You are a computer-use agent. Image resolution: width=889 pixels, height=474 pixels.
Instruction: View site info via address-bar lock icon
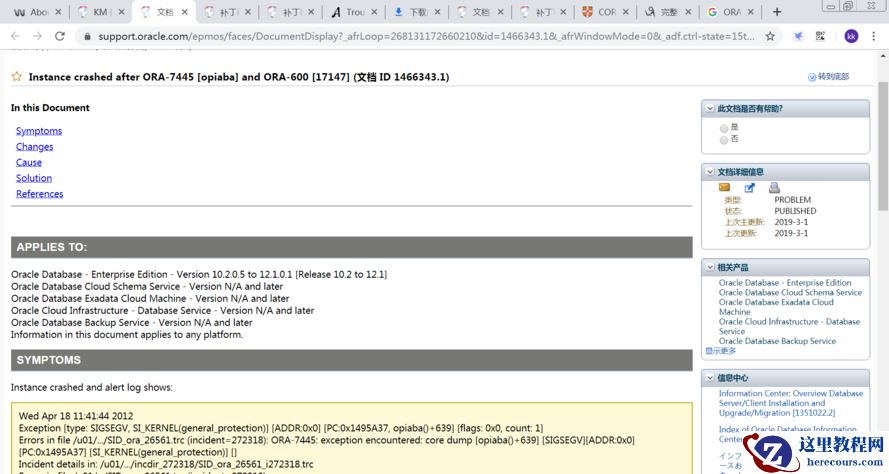coord(87,36)
